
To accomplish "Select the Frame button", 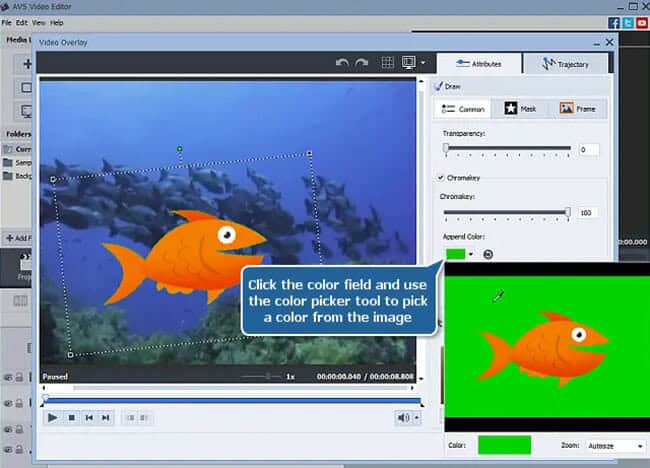I will coord(578,108).
